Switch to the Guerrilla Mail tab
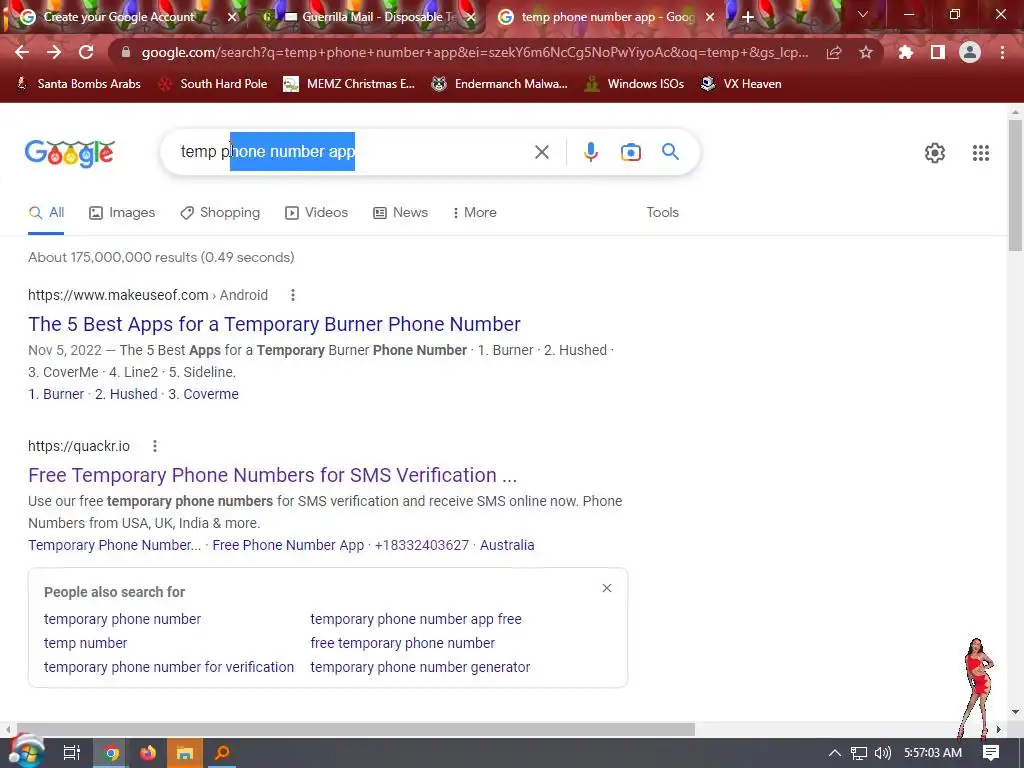The height and width of the screenshot is (768, 1024). [370, 18]
